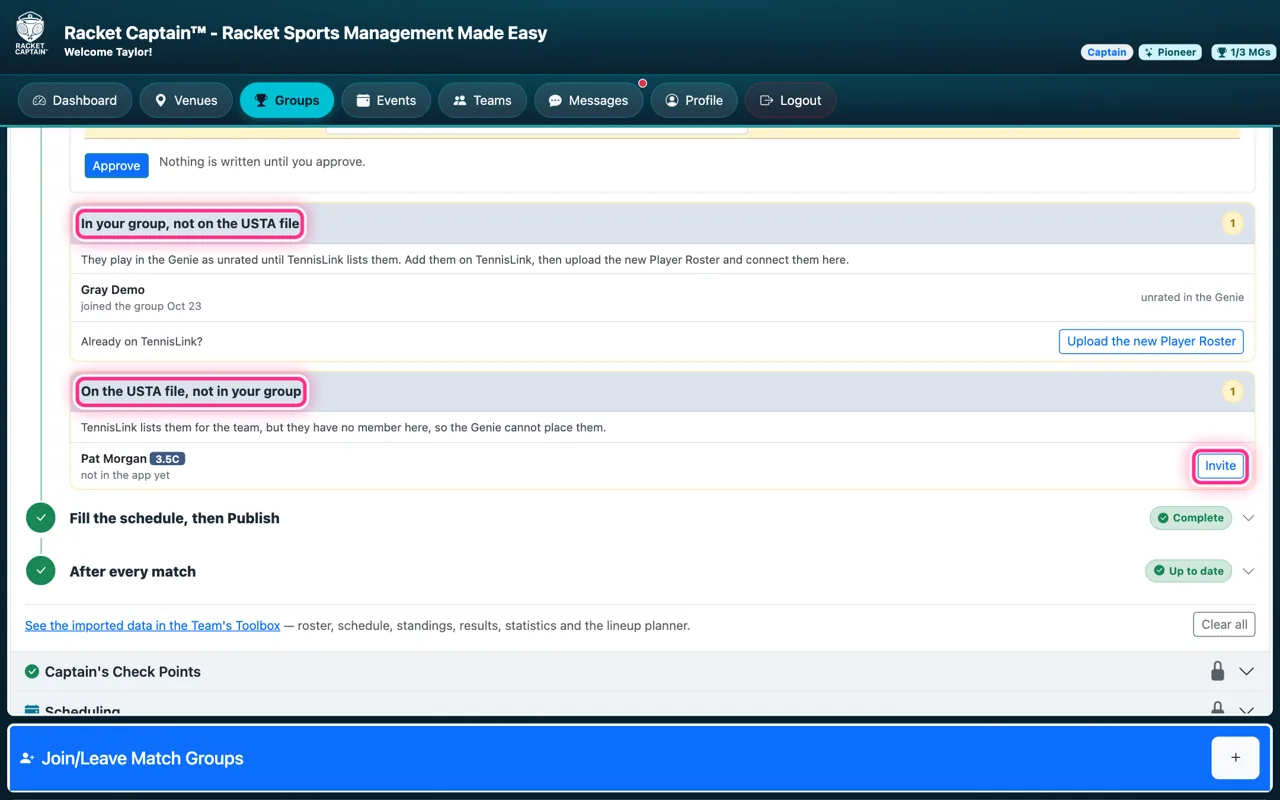Click the Up to date status badge
Image resolution: width=1280 pixels, height=800 pixels.
[1188, 571]
